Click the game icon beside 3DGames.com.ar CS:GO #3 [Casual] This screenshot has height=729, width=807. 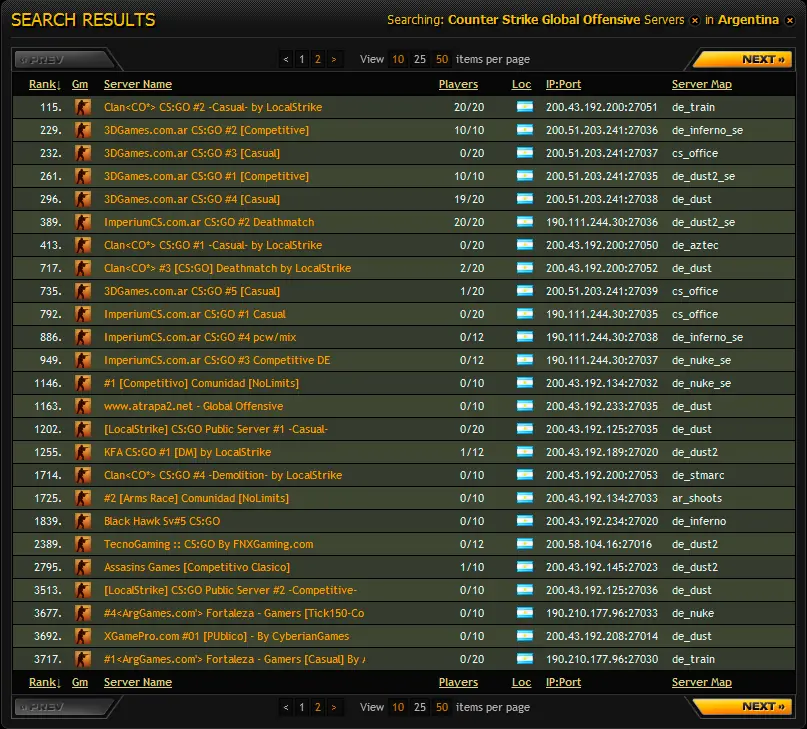pyautogui.click(x=82, y=153)
